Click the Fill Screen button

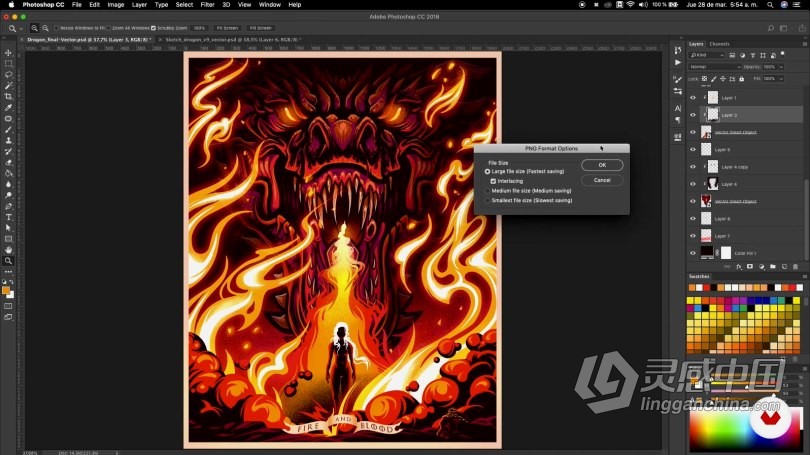[x=260, y=28]
